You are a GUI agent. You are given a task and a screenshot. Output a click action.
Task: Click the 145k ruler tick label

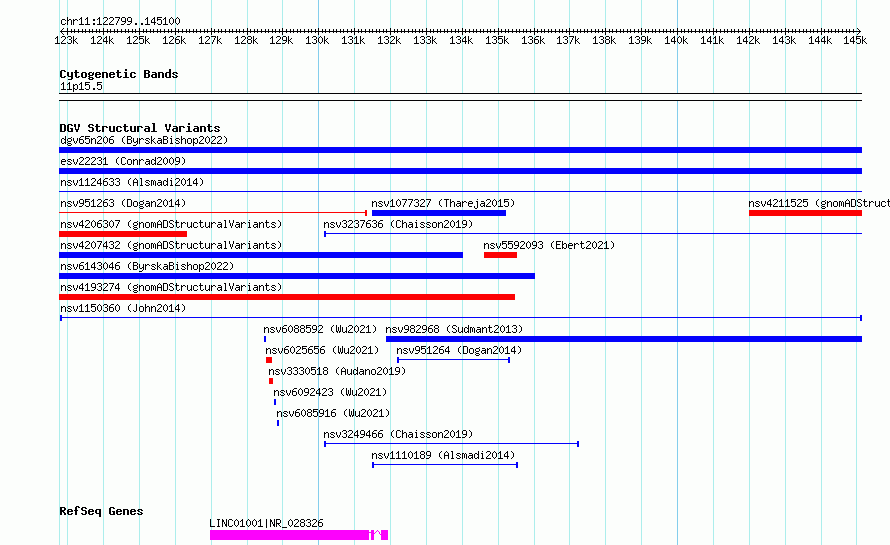(x=855, y=40)
